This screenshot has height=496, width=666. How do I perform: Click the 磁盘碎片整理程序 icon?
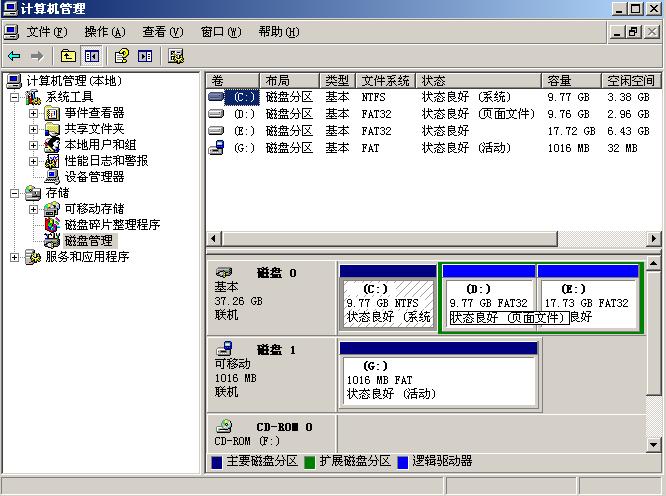(52, 225)
